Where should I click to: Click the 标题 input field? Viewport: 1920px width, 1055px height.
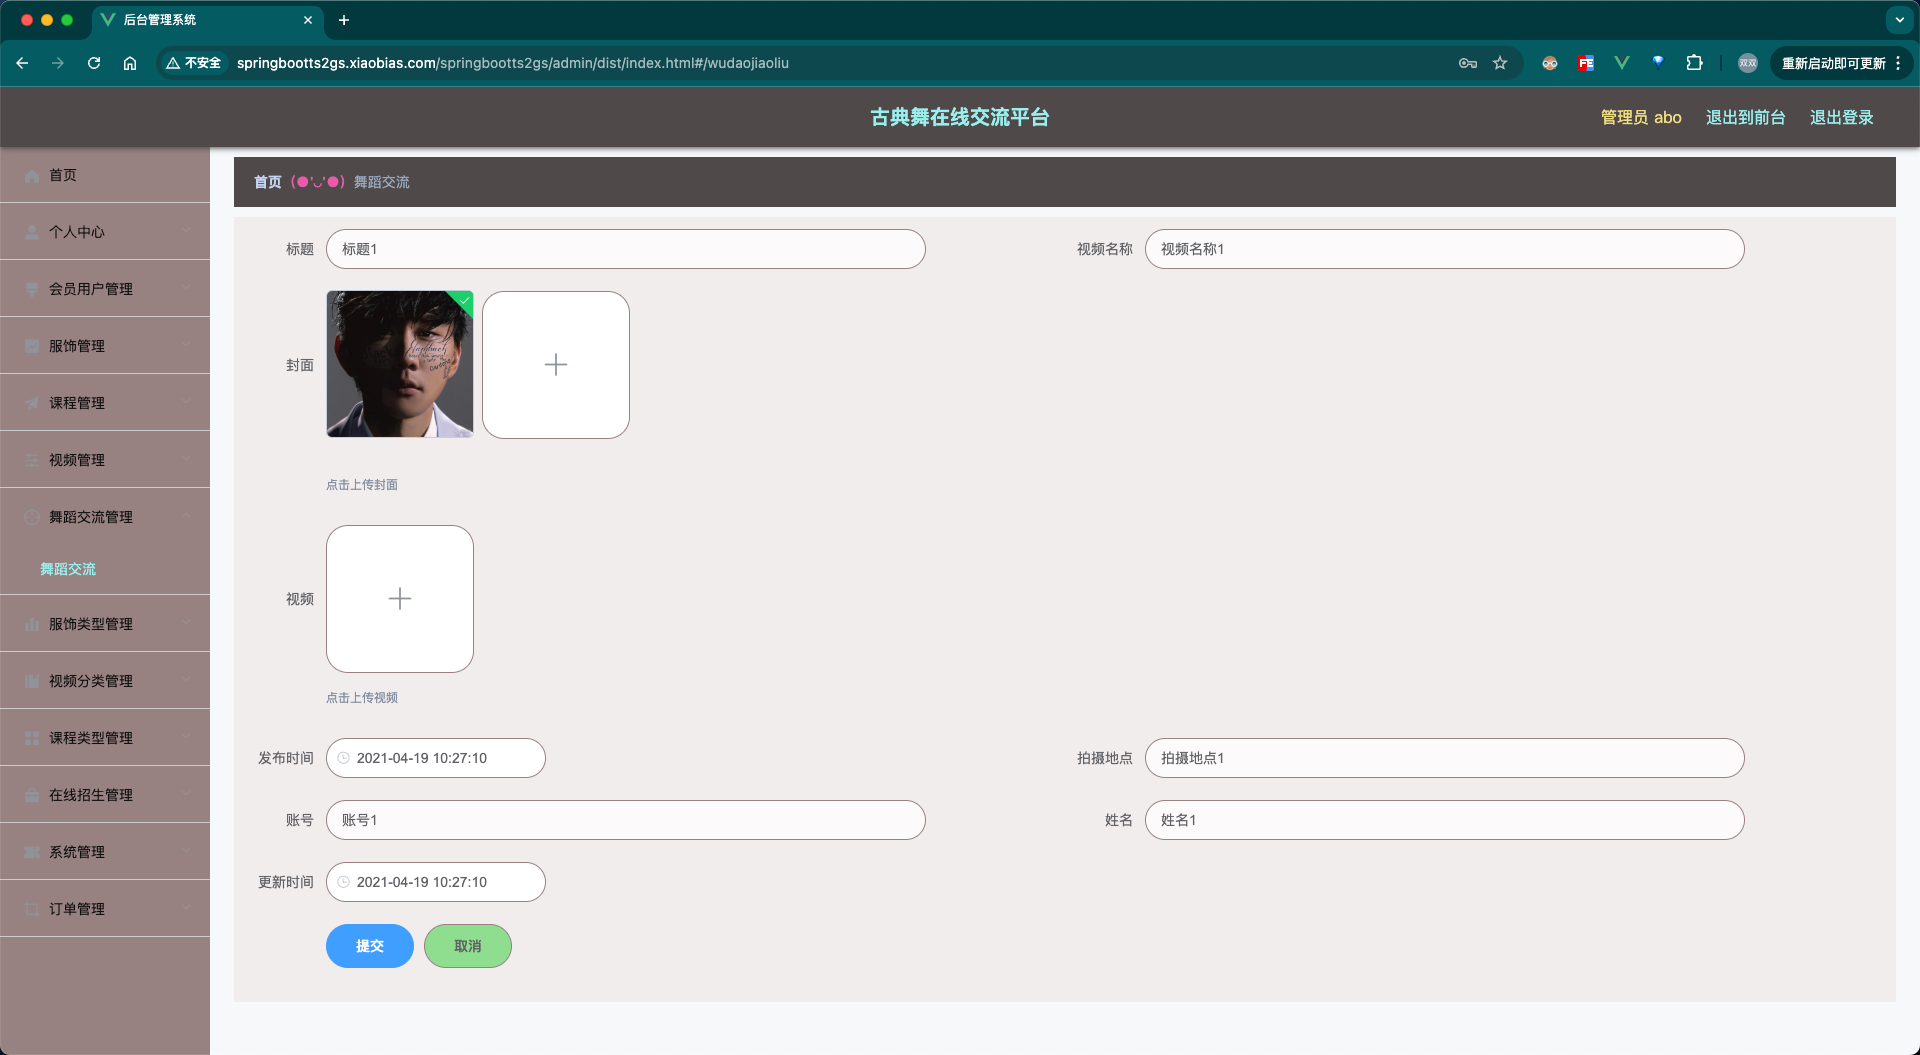pos(626,249)
